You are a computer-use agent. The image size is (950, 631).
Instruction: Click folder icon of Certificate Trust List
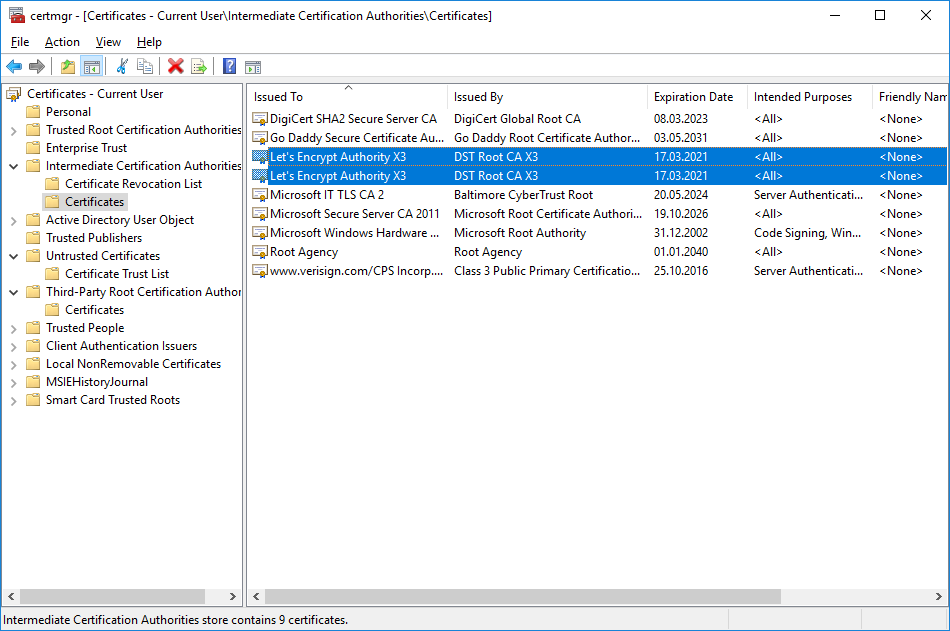click(x=53, y=274)
